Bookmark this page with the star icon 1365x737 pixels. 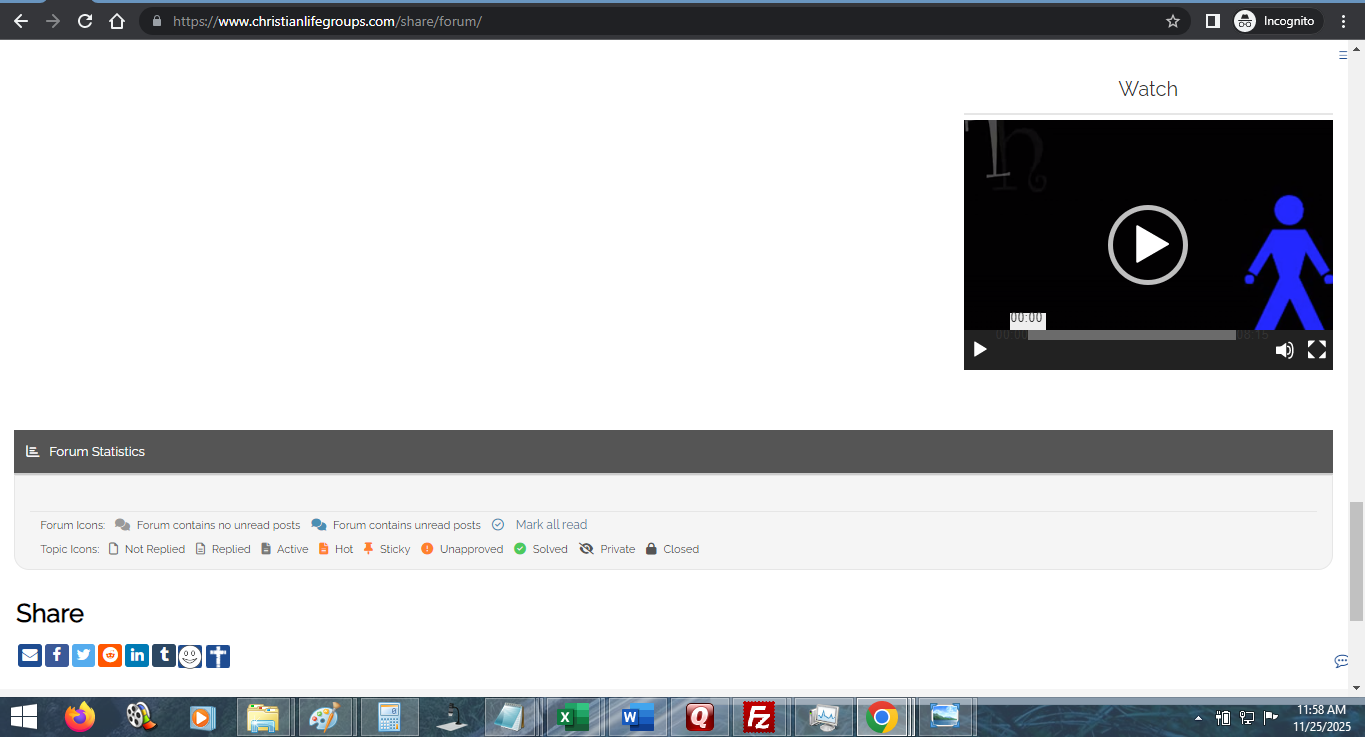point(1173,21)
